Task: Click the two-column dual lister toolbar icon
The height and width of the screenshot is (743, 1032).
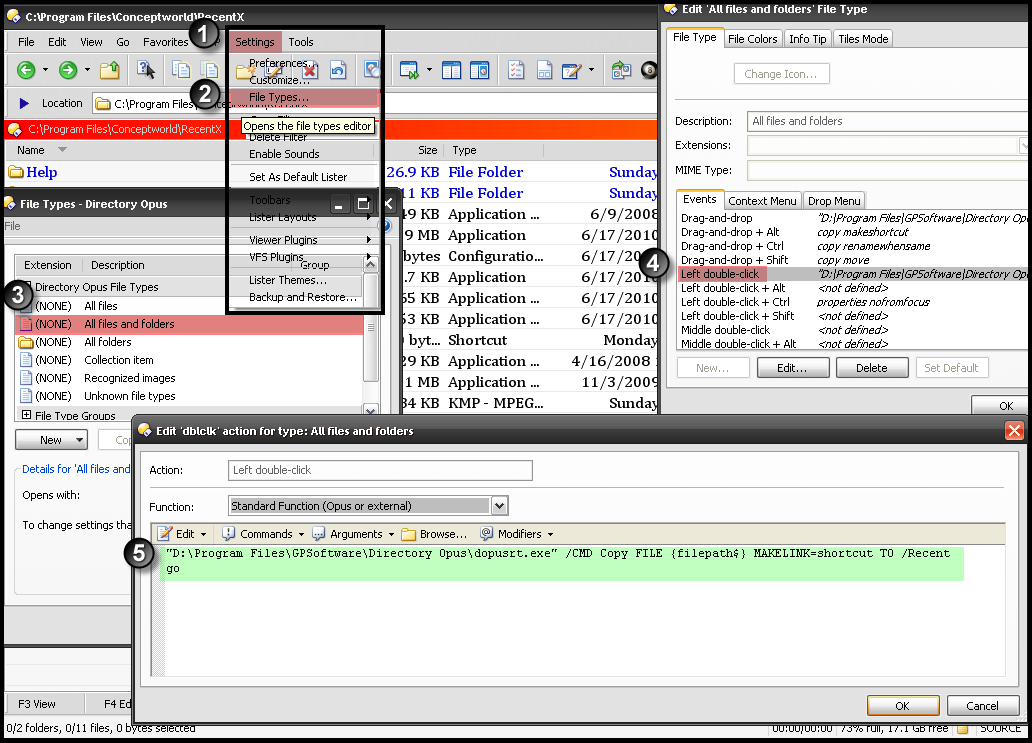Action: click(452, 70)
